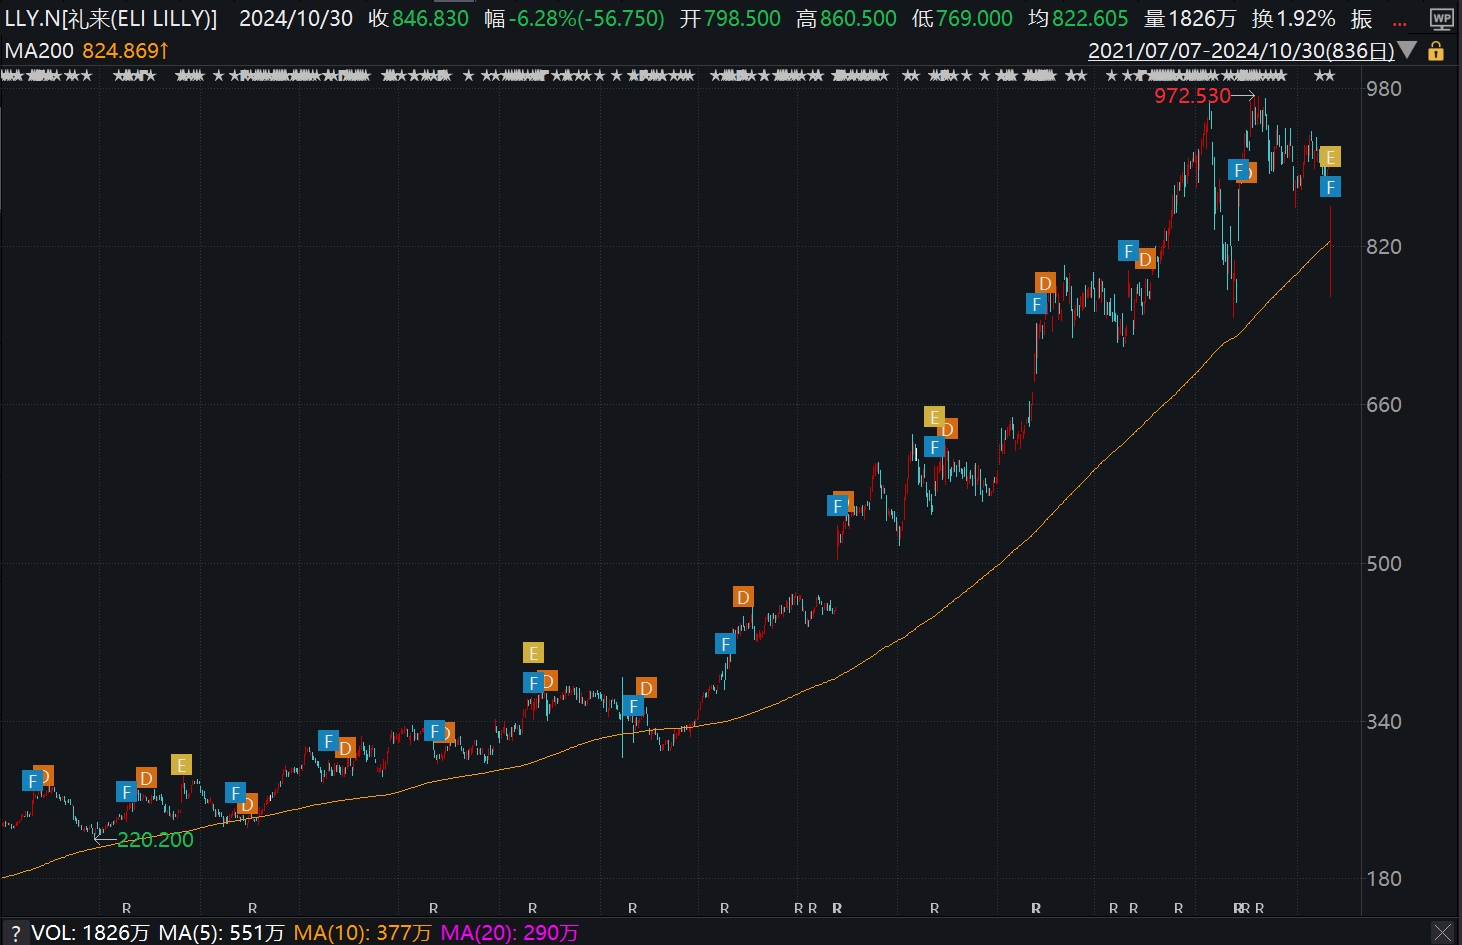Click the yellow E marker above 660 level
This screenshot has height=945, width=1462.
934,417
